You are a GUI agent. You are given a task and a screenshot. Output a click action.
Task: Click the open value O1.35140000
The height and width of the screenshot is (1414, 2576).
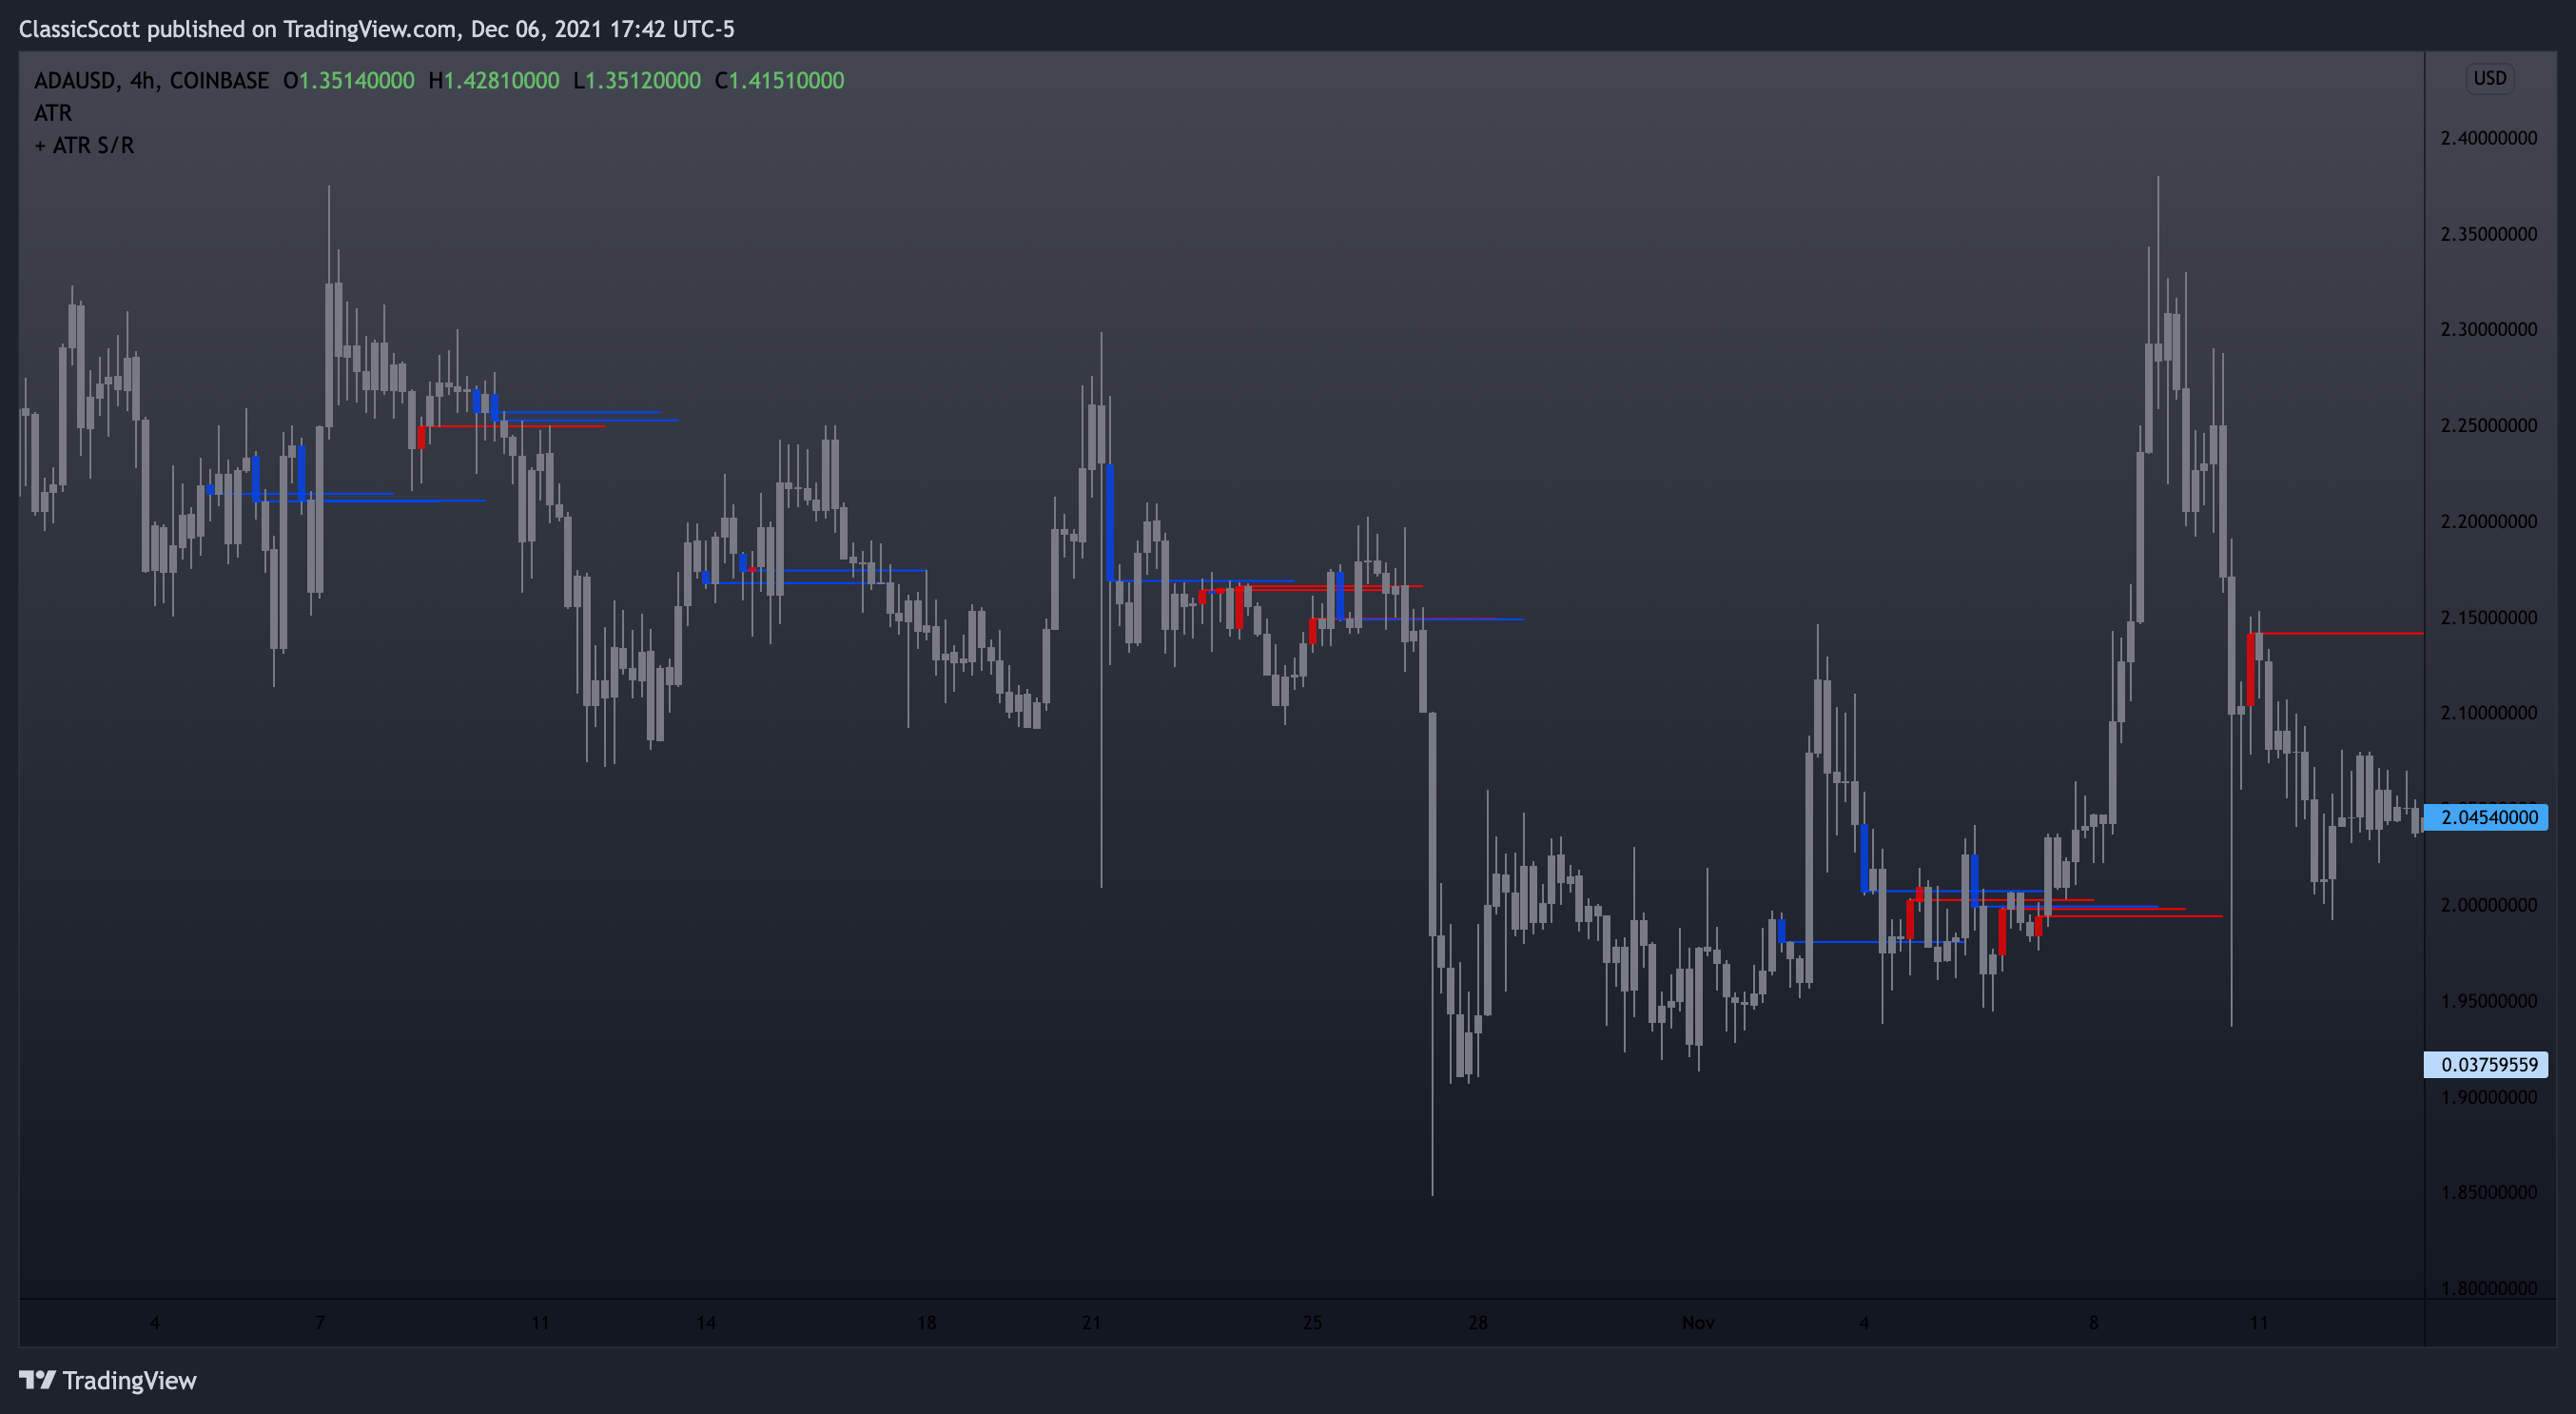pos(349,81)
